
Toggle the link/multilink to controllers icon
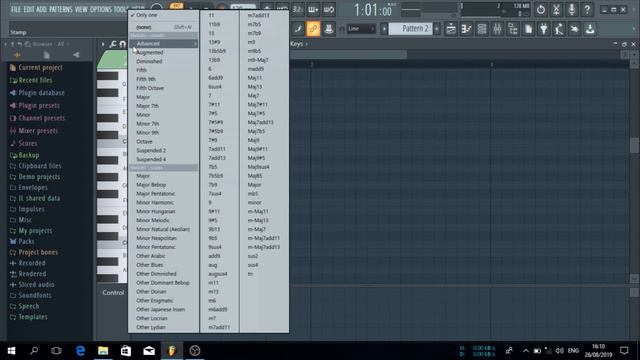pos(313,29)
